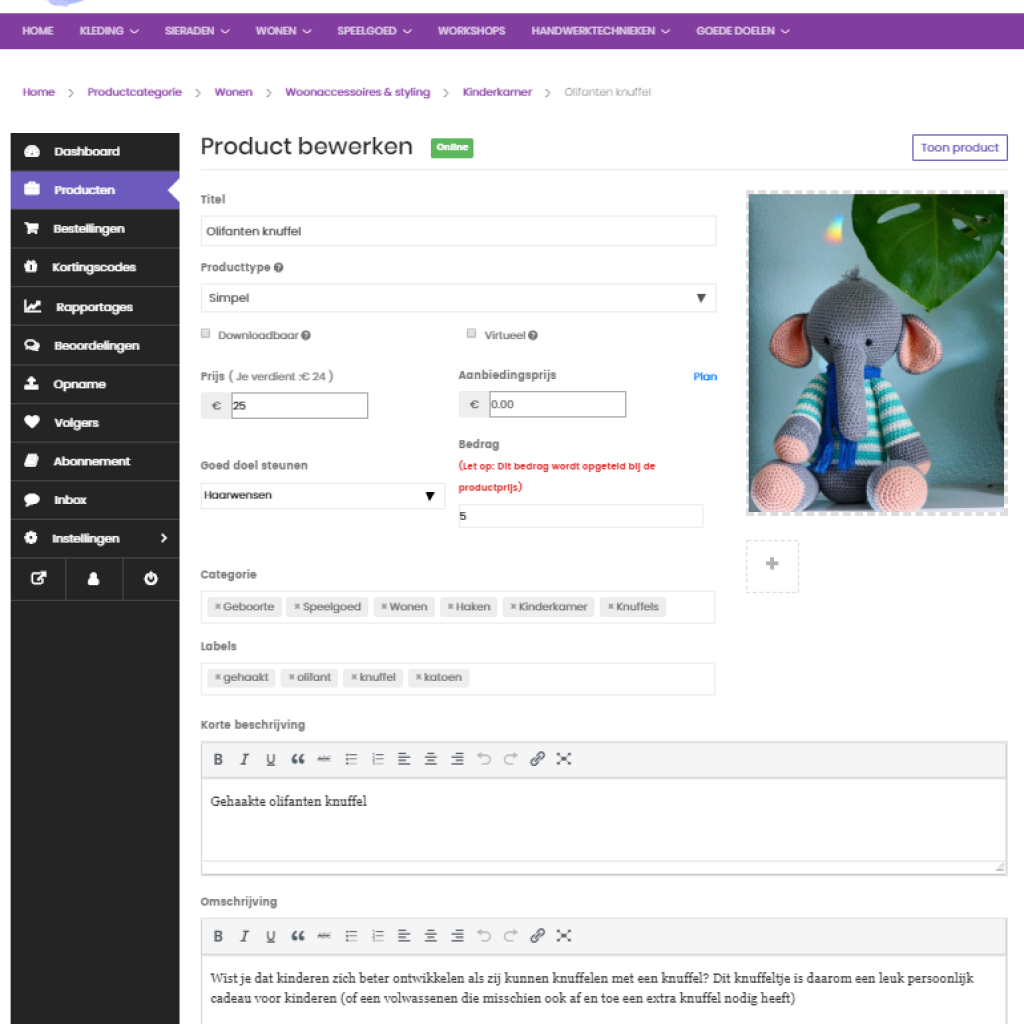Remove the katoen label tag
The width and height of the screenshot is (1024, 1024).
419,677
